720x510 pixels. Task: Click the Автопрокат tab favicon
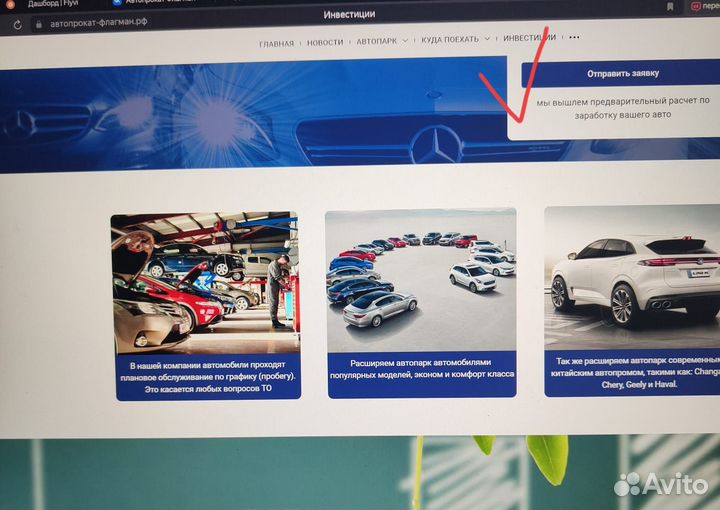pos(118,4)
